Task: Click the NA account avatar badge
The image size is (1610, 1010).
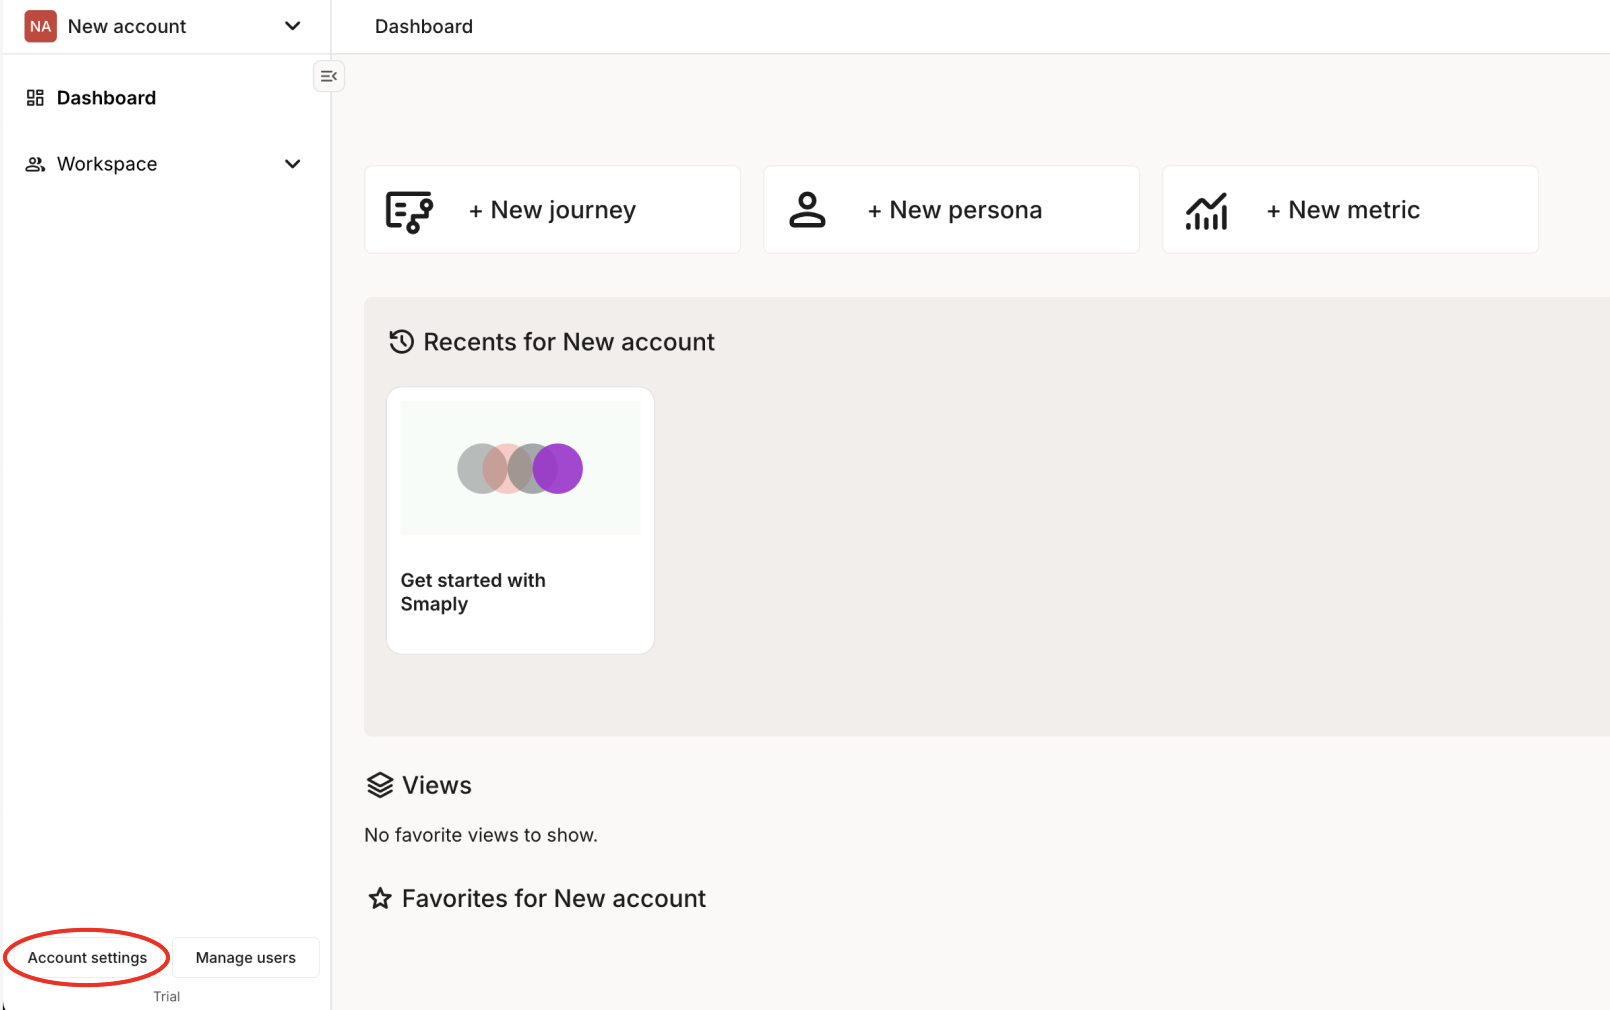Action: [40, 27]
